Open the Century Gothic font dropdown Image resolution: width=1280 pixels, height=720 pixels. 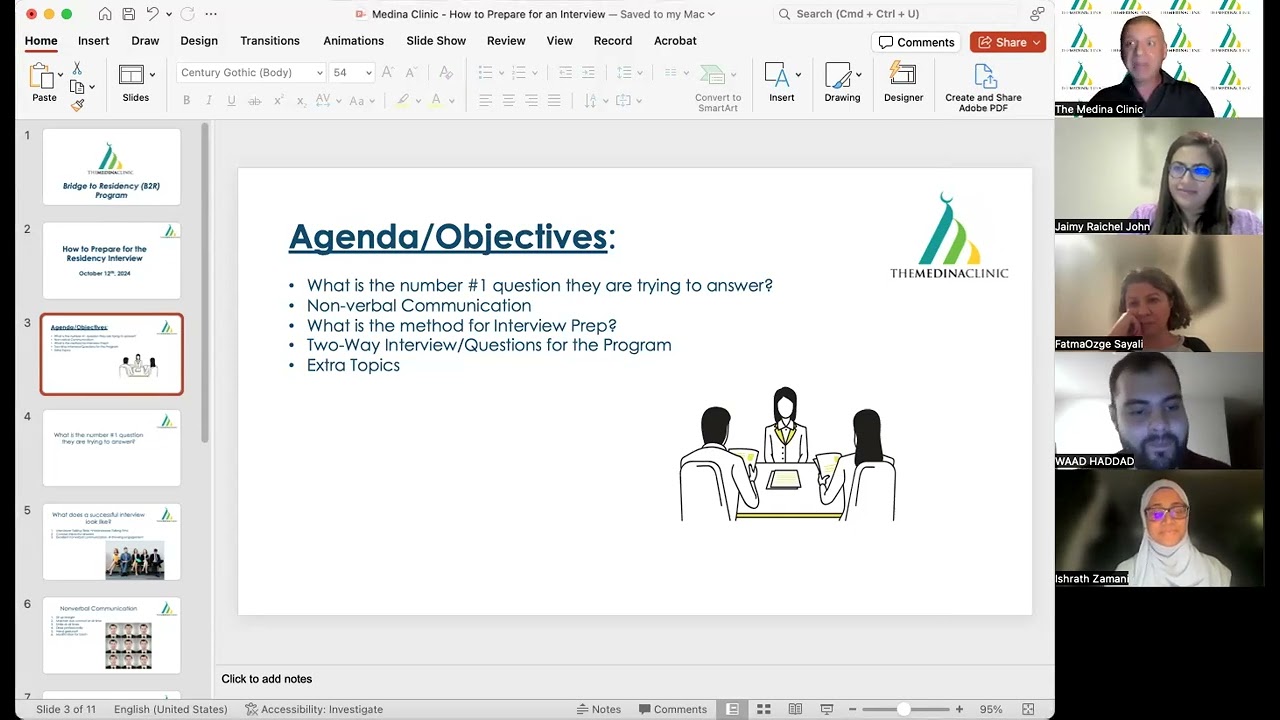tap(320, 73)
